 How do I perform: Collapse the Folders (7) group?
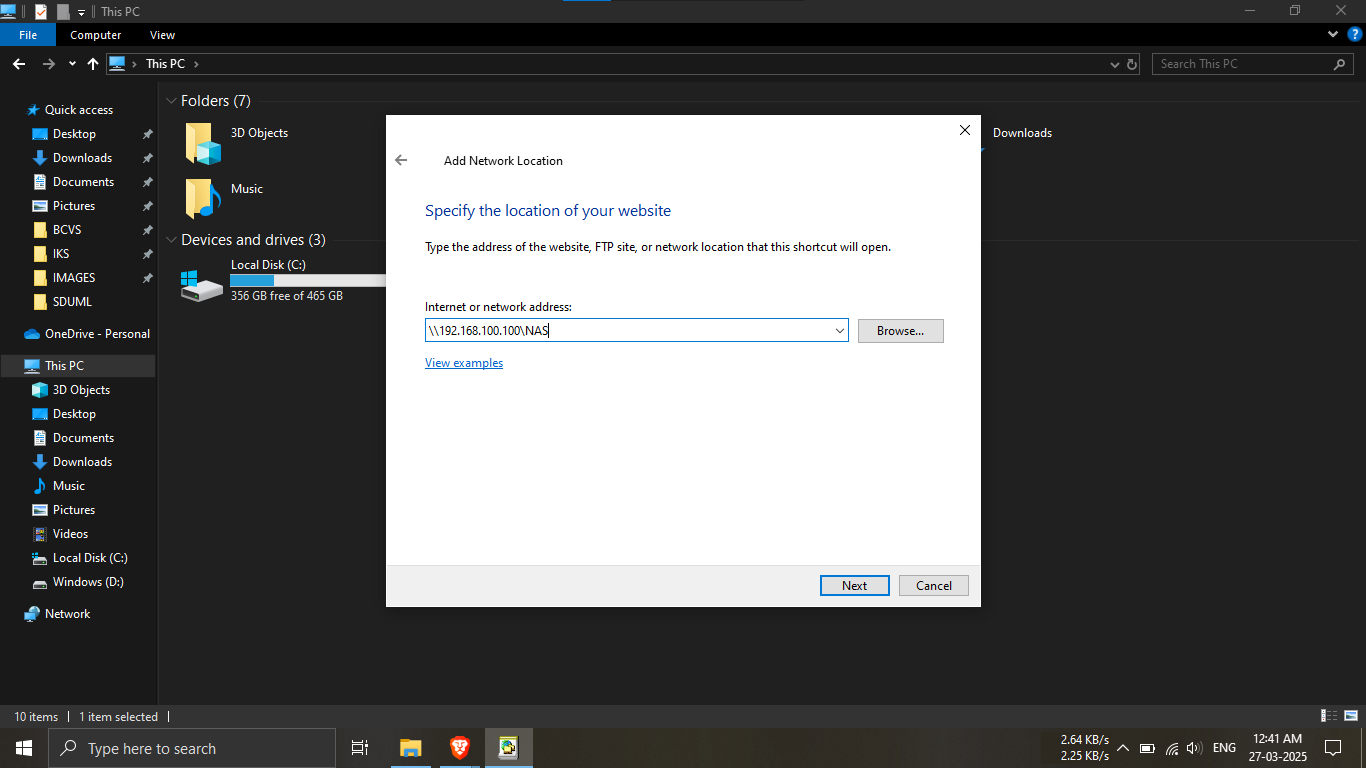pos(171,101)
